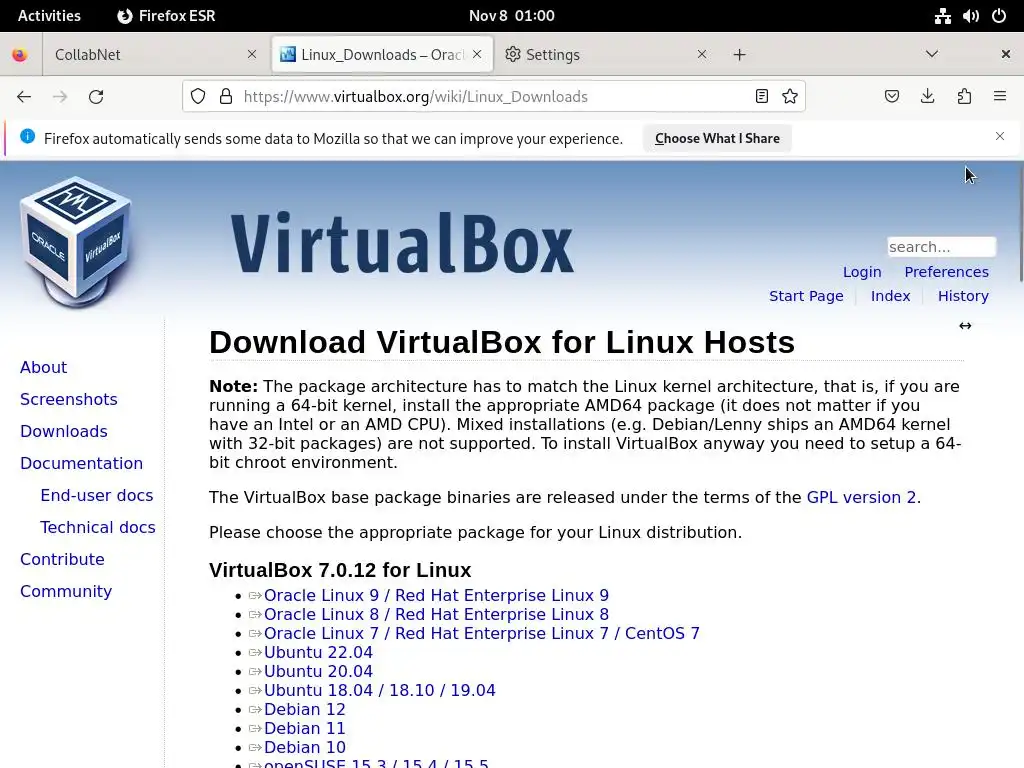The image size is (1024, 768).
Task: Reload the page with the refresh icon
Action: tap(96, 97)
